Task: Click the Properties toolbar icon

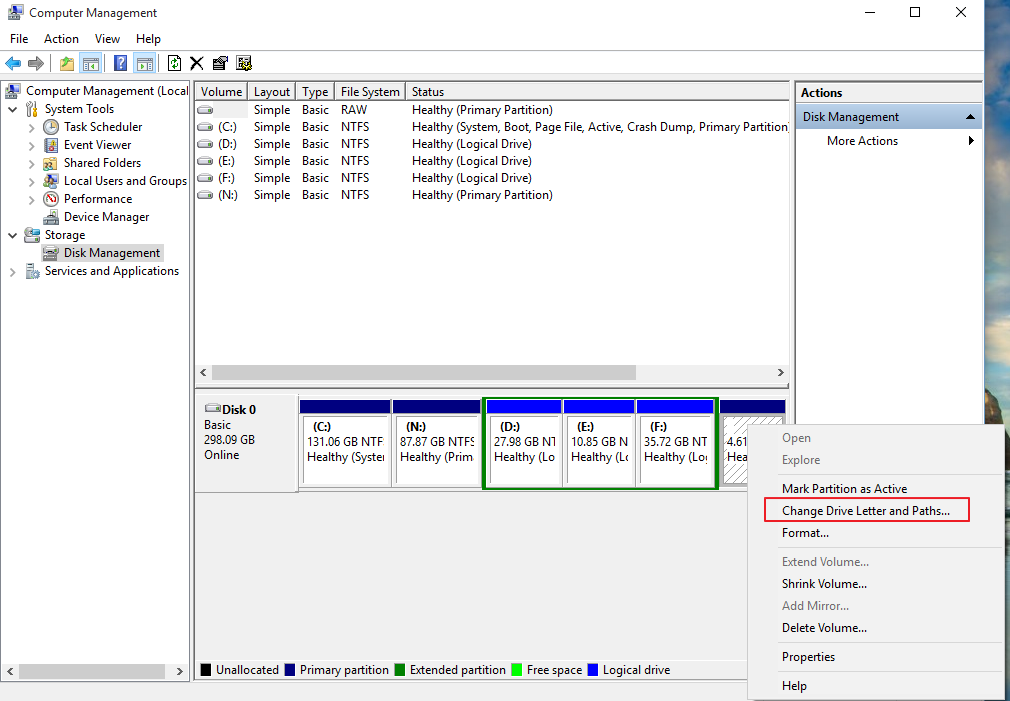Action: point(220,63)
